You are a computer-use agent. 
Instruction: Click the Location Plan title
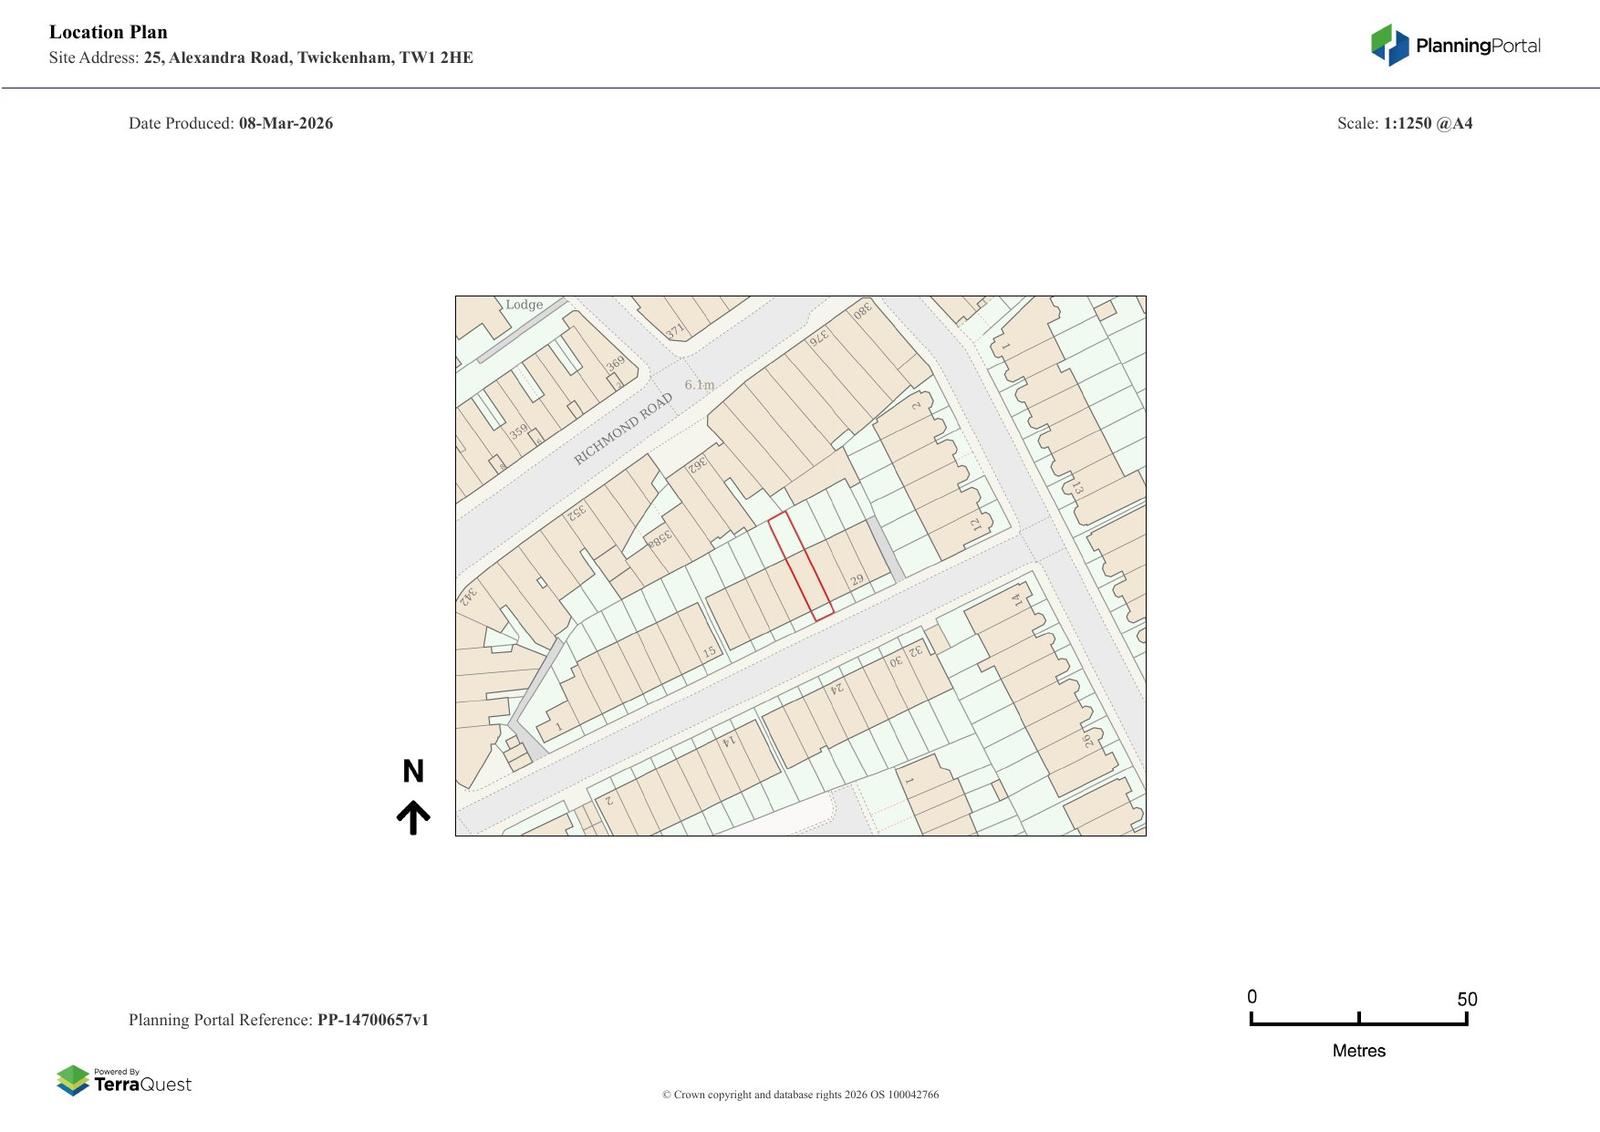coord(108,32)
